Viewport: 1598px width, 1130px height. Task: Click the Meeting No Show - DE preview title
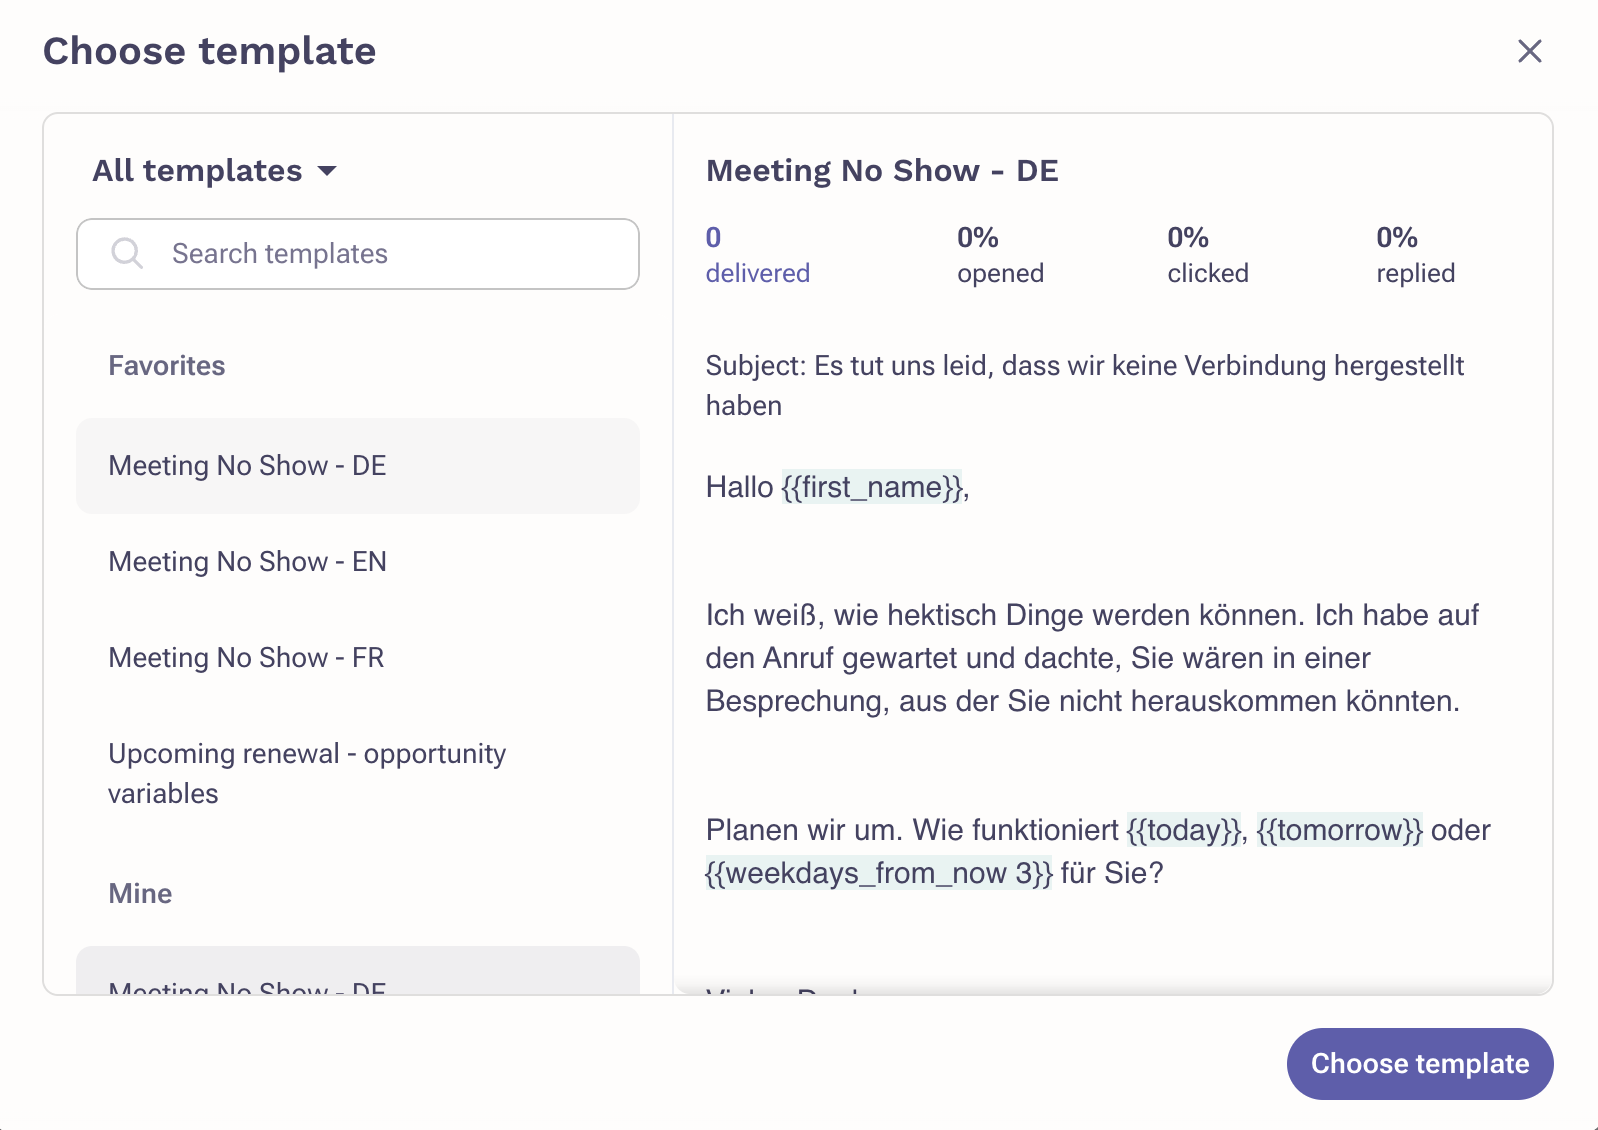[882, 171]
